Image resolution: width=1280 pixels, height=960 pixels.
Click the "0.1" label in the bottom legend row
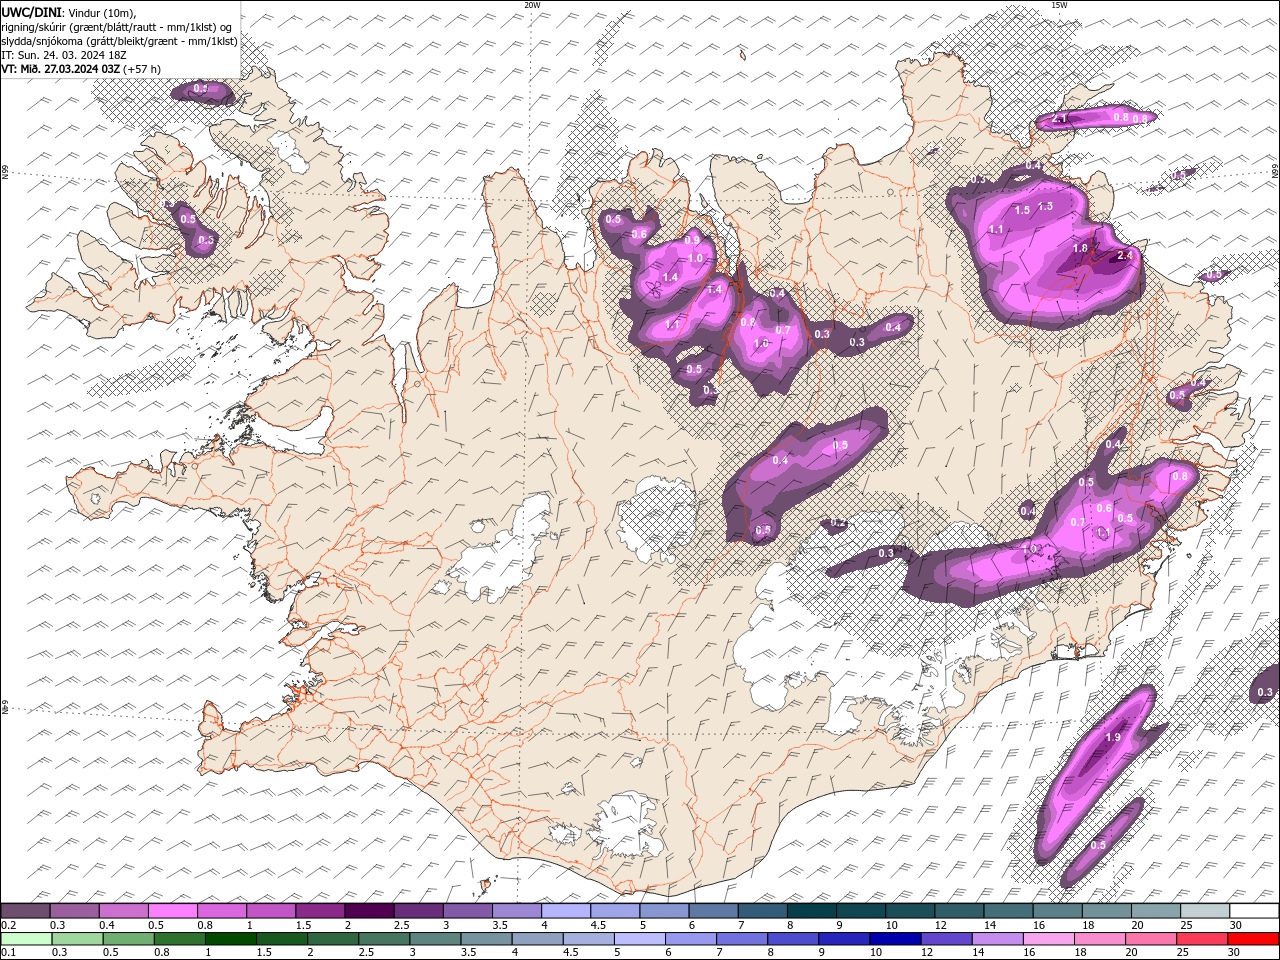[x=8, y=953]
